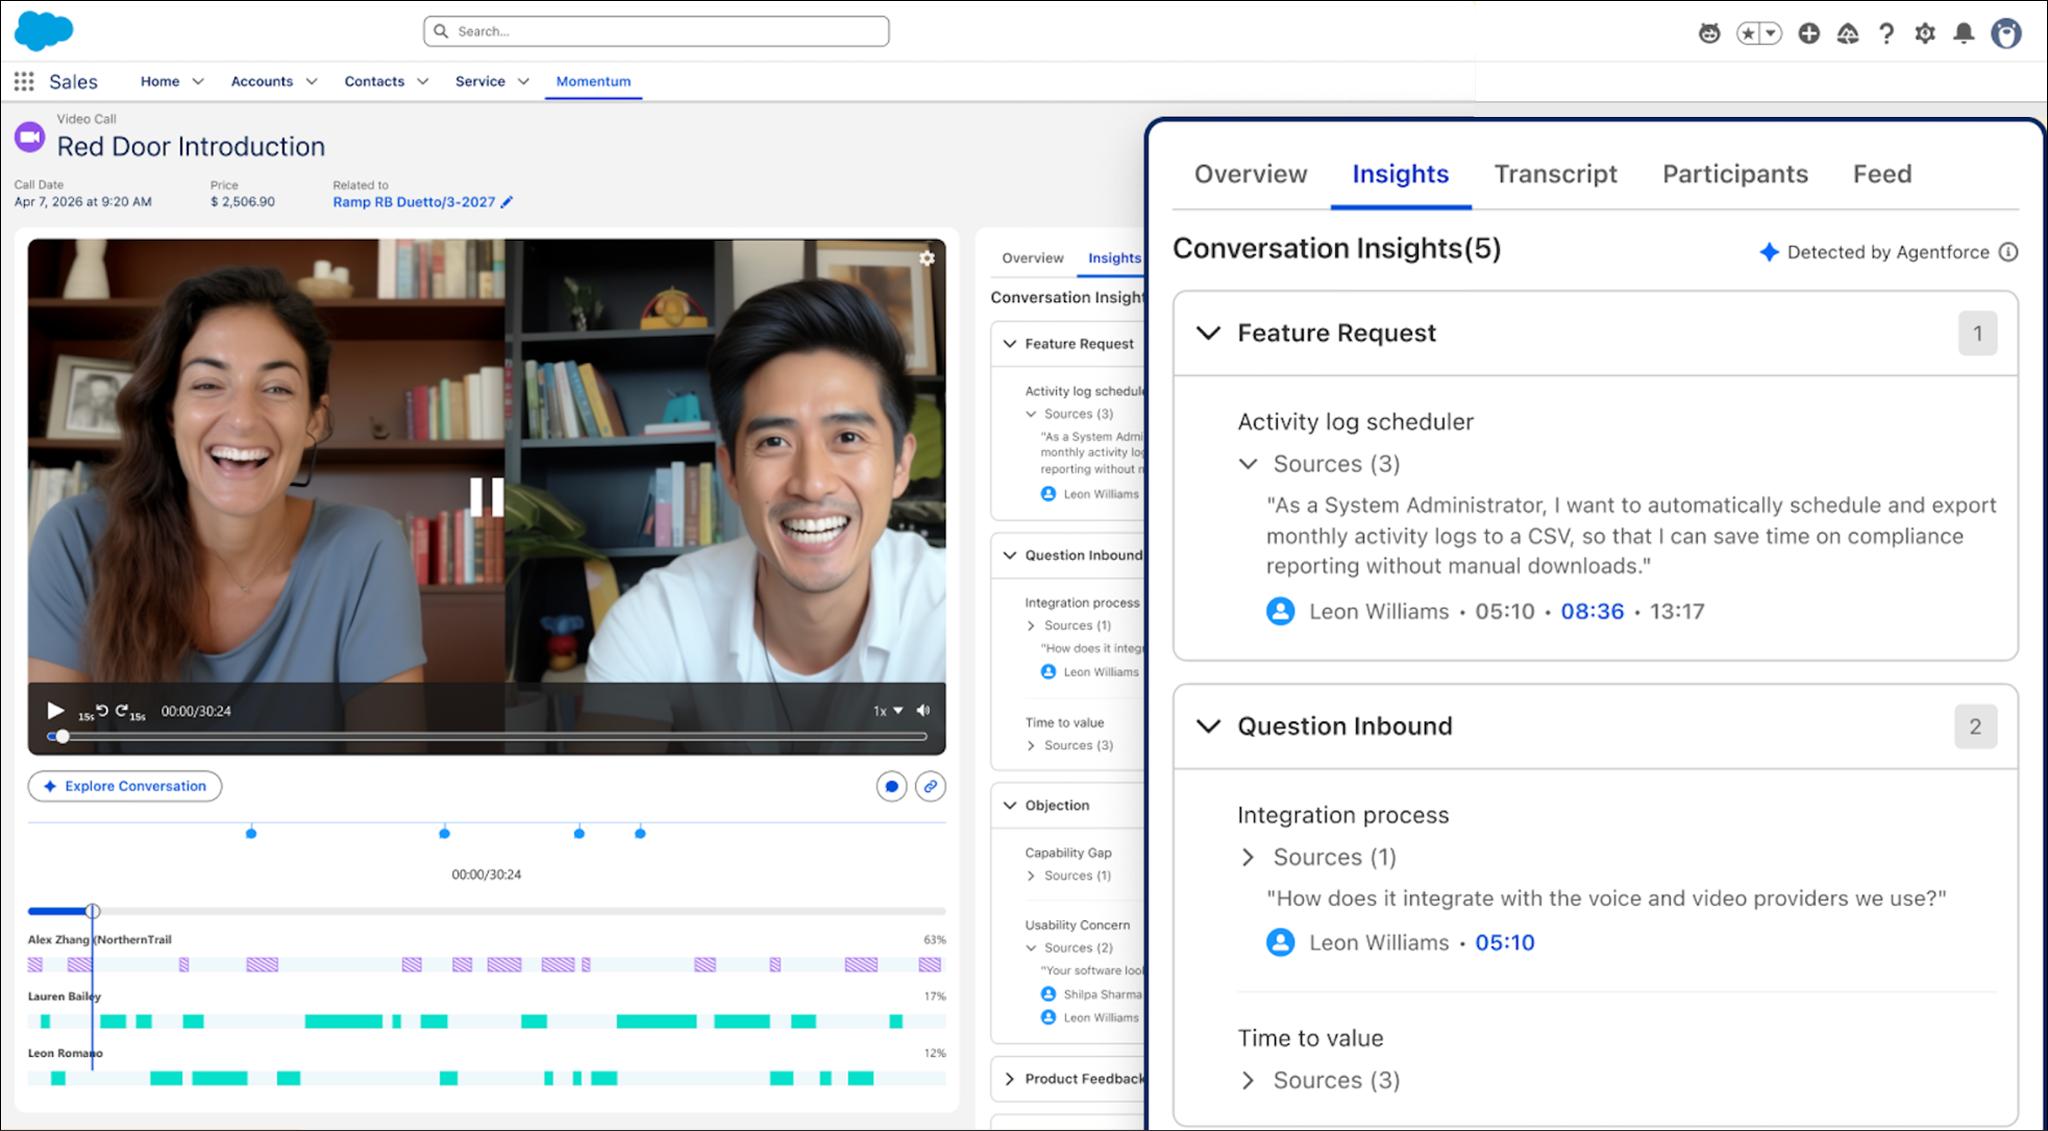Screen dimensions: 2048x1131
Task: Open the user profile avatar
Action: (2006, 33)
